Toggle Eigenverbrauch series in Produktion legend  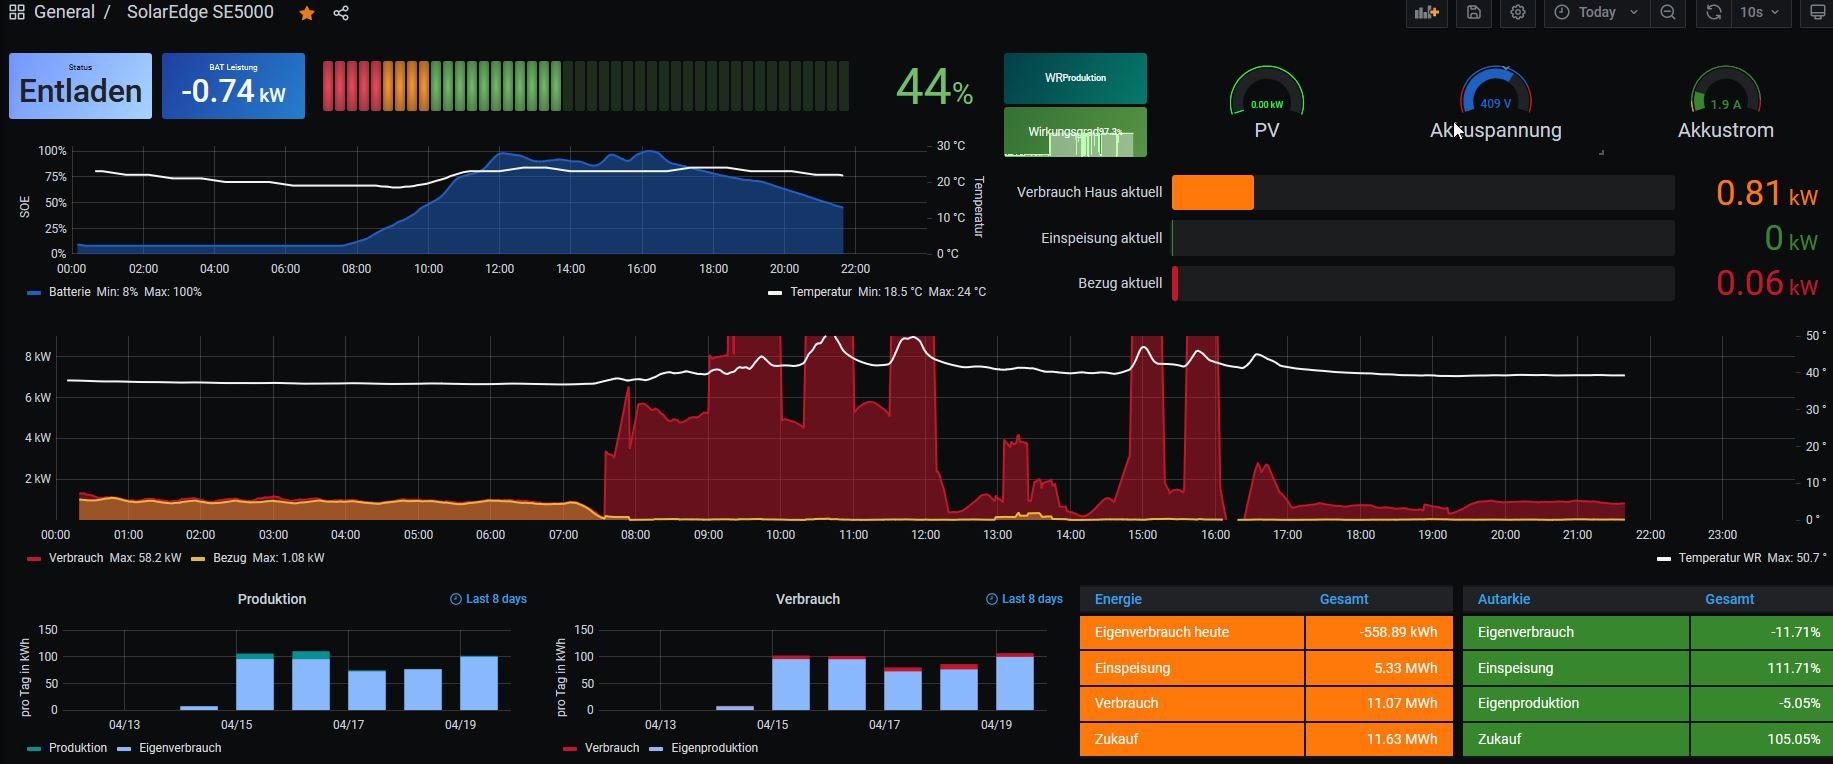pos(179,748)
